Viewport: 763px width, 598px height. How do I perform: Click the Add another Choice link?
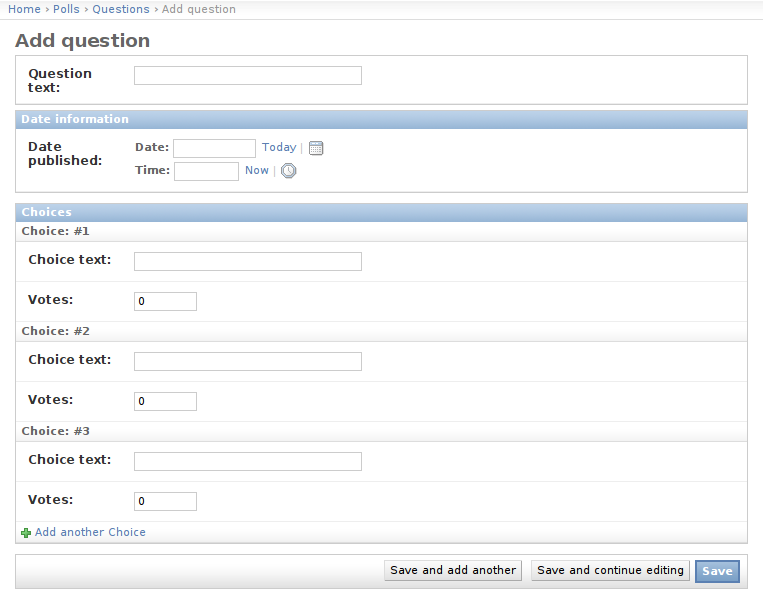[x=90, y=532]
